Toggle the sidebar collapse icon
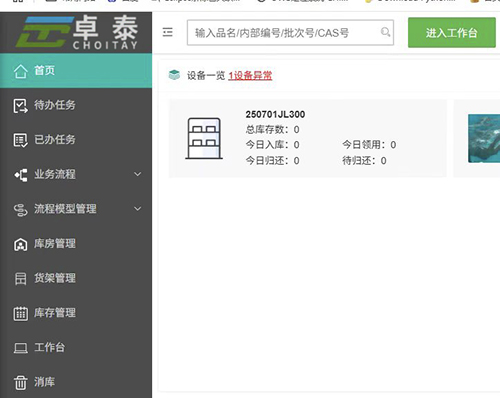Viewport: 500px width, 398px height. [168, 32]
